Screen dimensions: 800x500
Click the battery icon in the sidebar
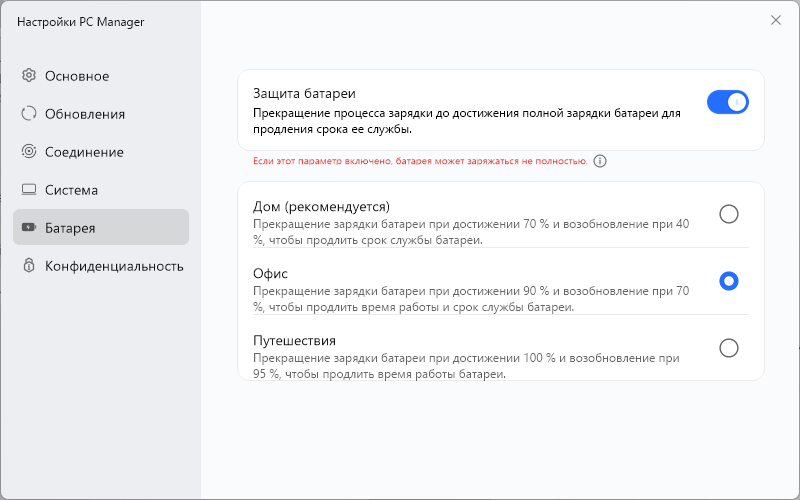29,228
